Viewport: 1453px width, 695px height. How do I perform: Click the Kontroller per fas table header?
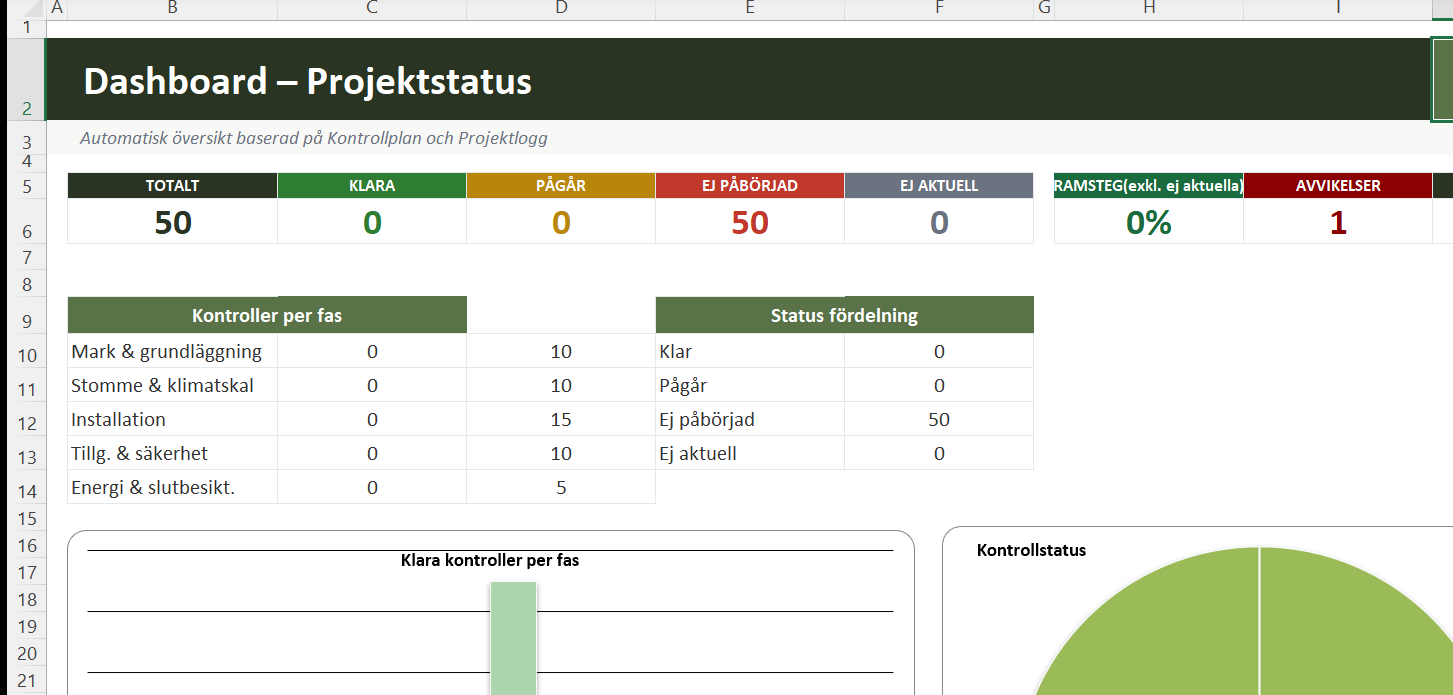click(x=267, y=315)
